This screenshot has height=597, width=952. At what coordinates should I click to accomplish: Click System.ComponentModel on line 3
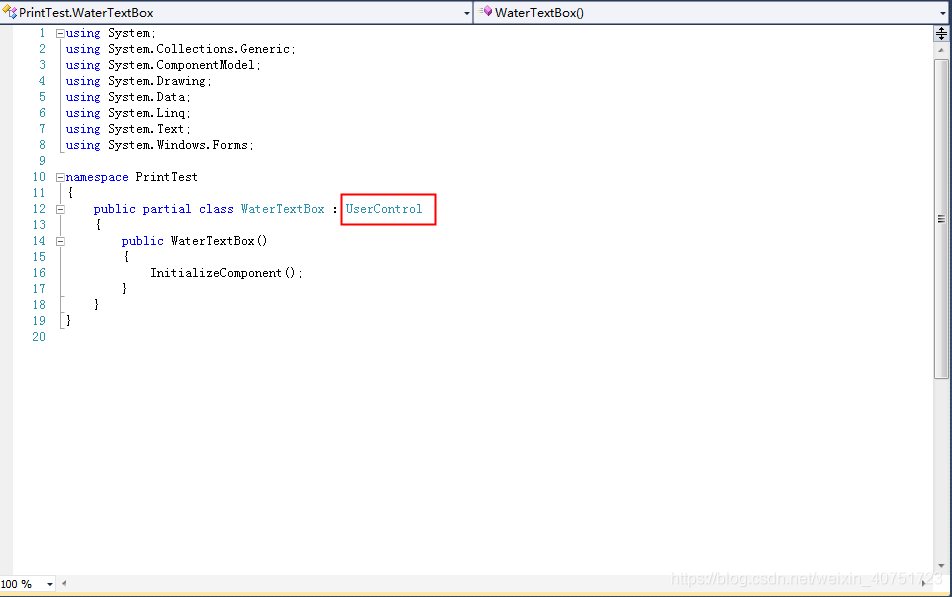point(184,65)
